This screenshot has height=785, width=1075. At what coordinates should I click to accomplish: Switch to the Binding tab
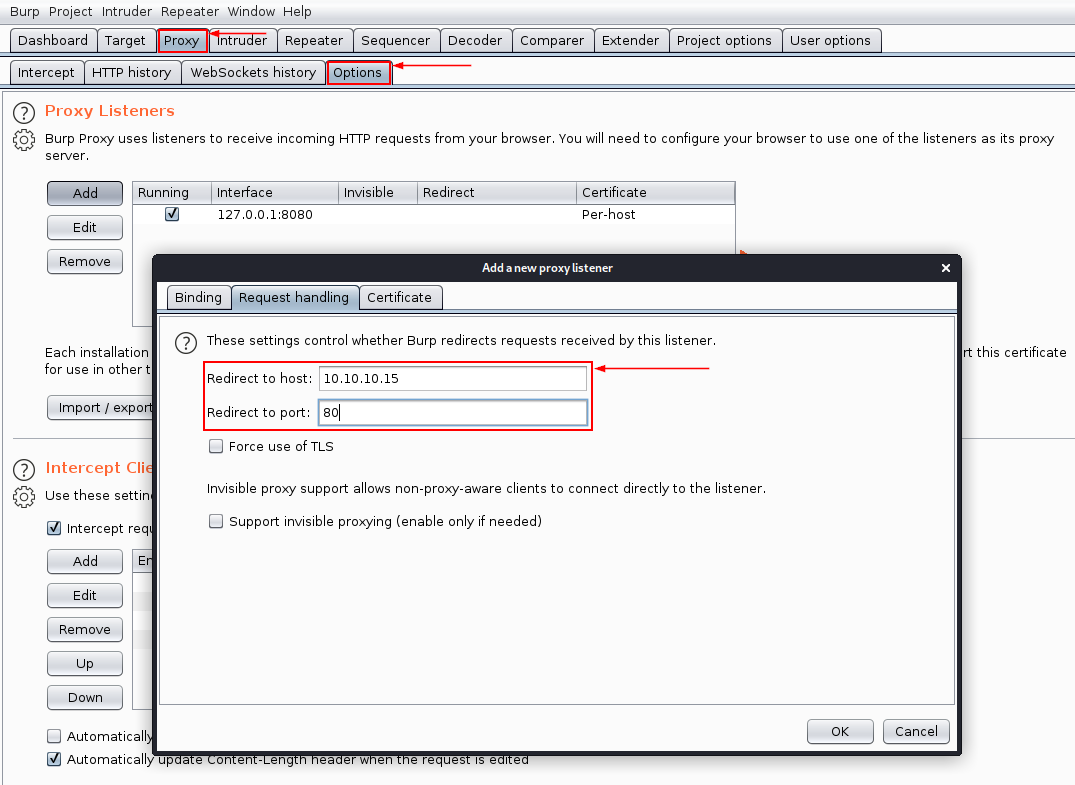tap(198, 297)
